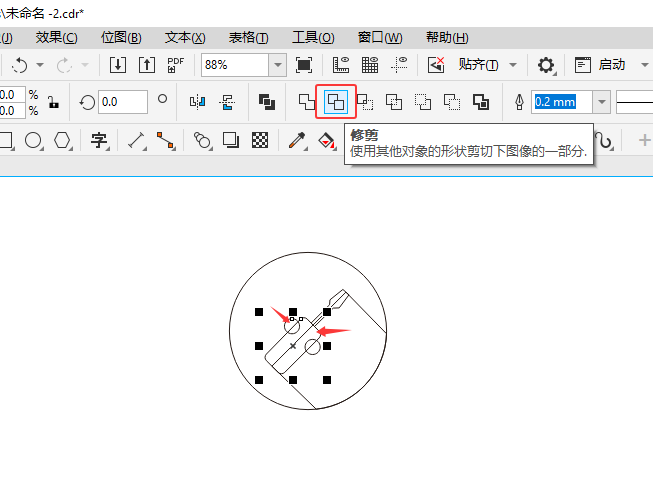Click the weld (合并) shaping icon
Viewport: 653px width, 487px height.
tap(307, 102)
